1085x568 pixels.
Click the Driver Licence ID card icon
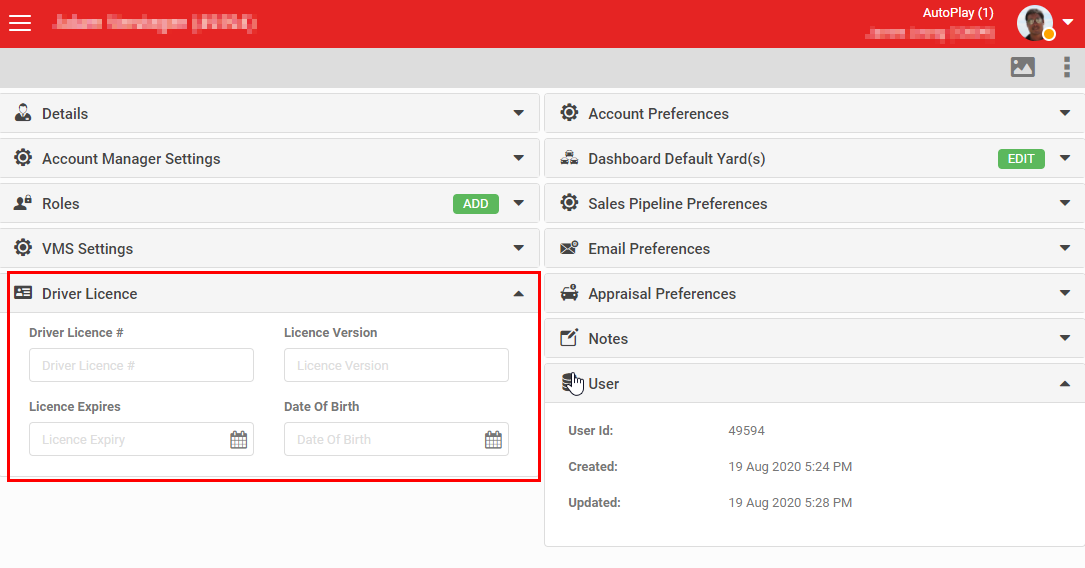point(23,293)
